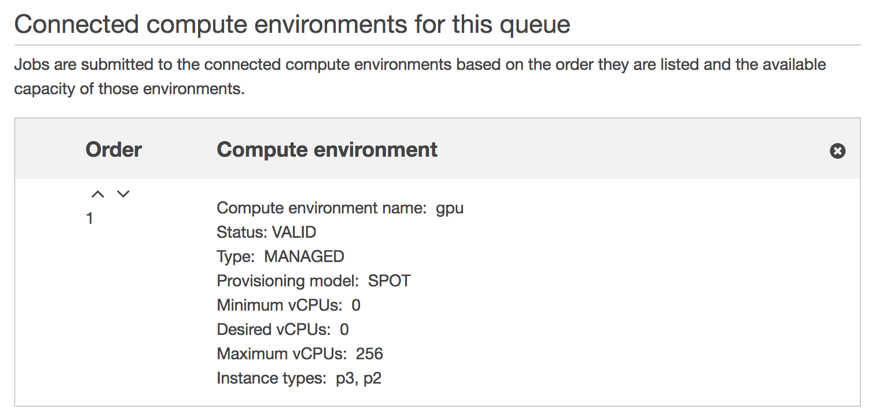Screen dimensions: 874x420
Task: Click the Compute environment name label
Action: pos(322,208)
